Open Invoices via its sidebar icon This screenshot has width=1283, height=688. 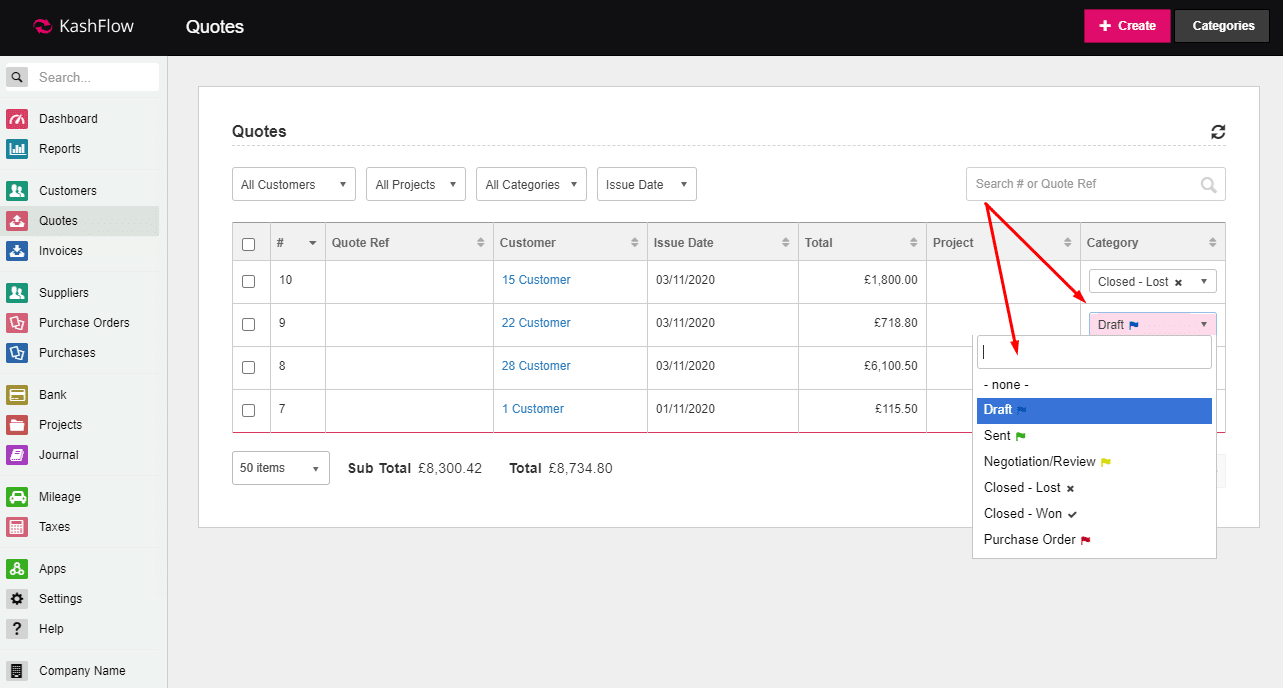click(x=17, y=251)
